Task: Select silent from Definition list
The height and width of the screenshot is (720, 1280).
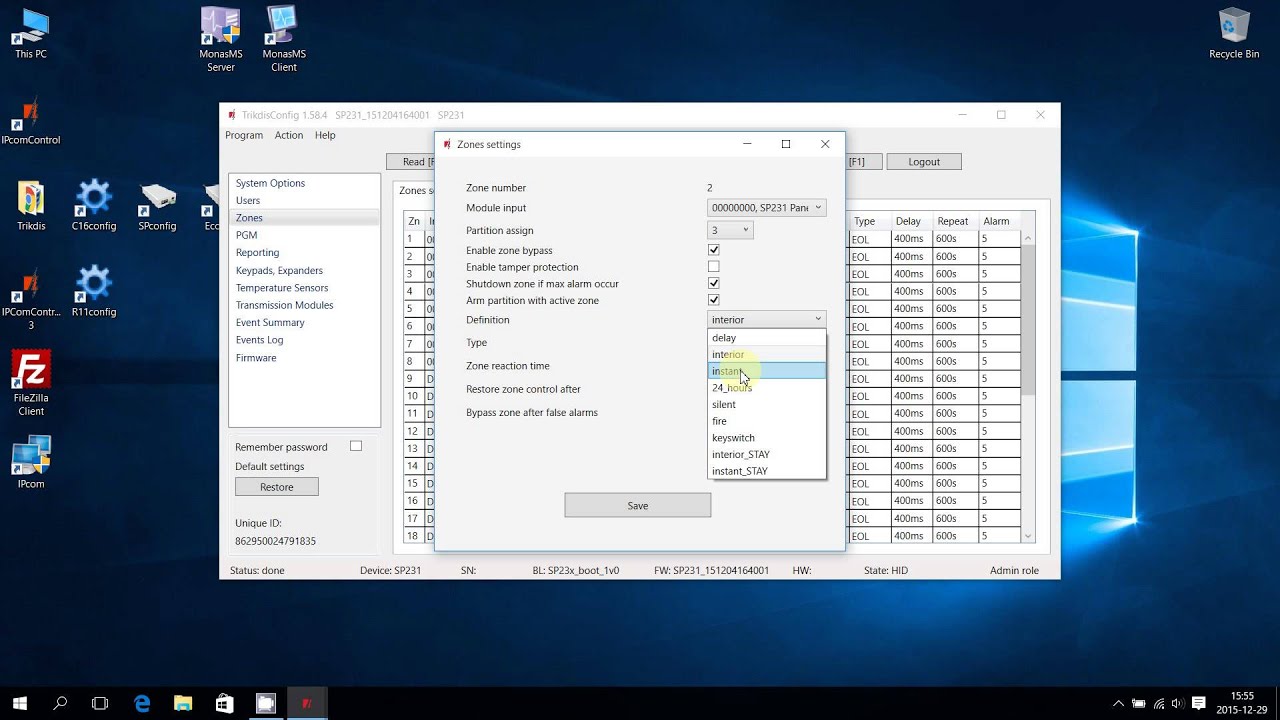Action: (767, 404)
